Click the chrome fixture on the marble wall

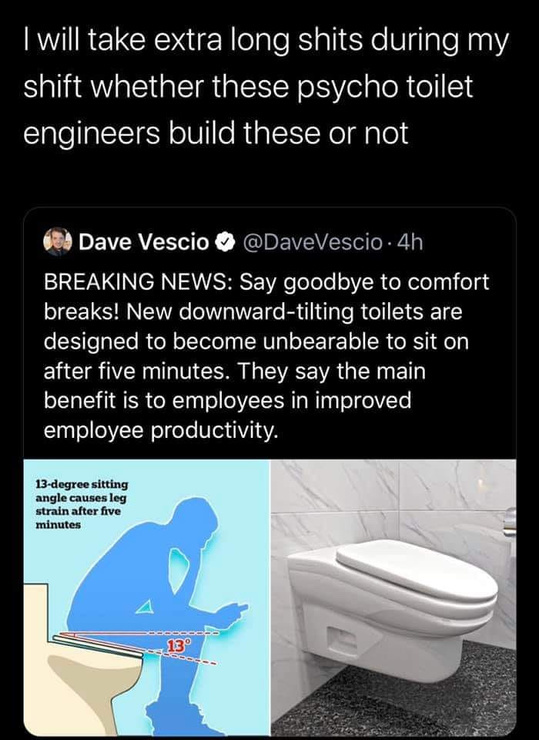509,521
